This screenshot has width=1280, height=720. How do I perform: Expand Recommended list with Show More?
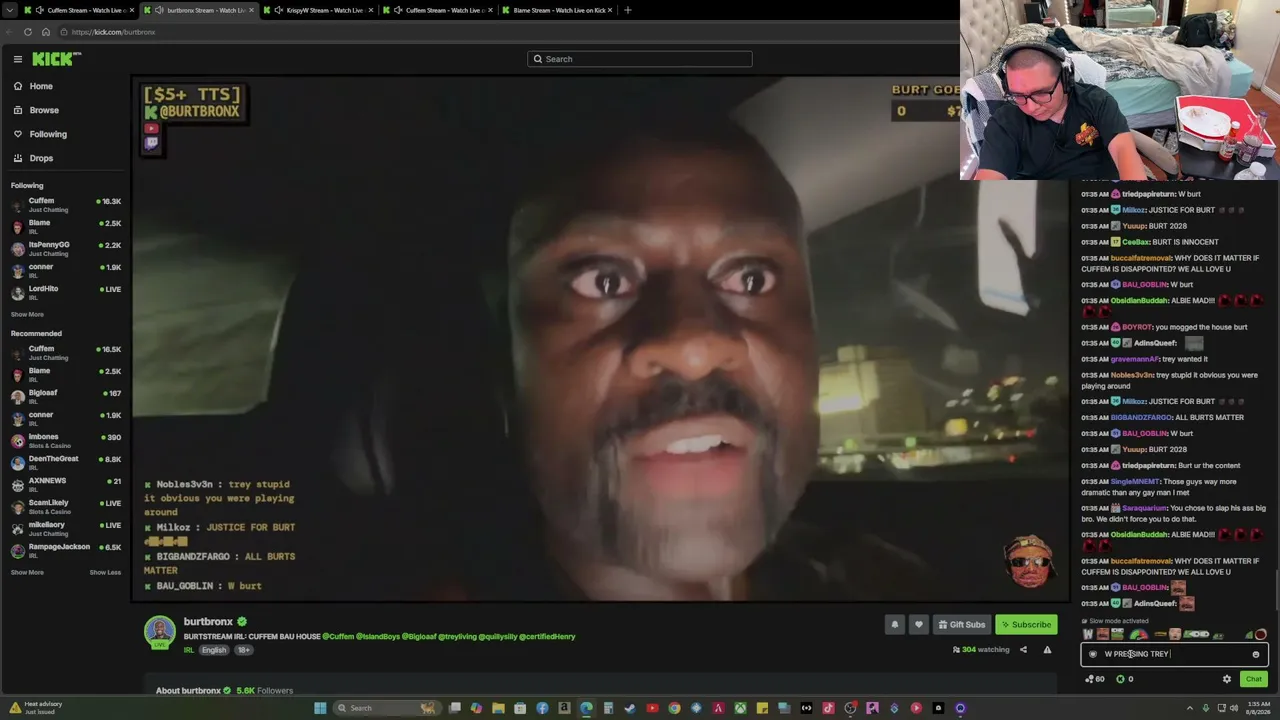click(x=27, y=572)
